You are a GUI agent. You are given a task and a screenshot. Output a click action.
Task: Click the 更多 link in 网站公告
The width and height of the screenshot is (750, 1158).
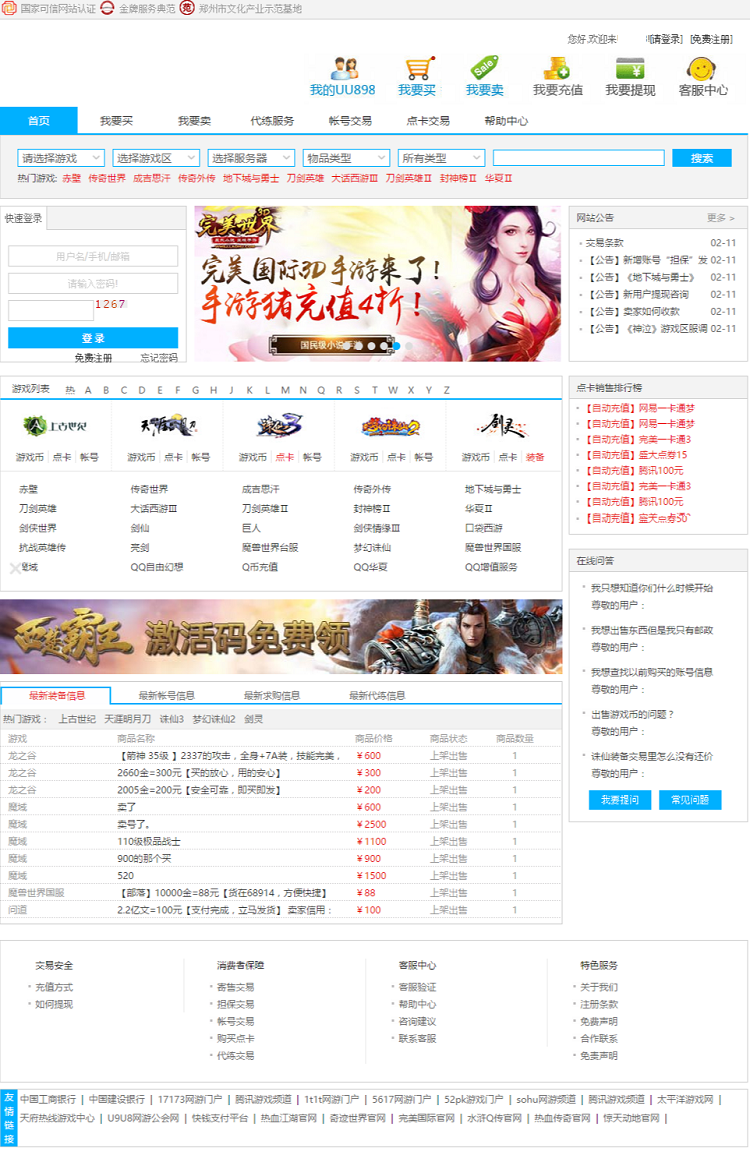click(x=720, y=218)
